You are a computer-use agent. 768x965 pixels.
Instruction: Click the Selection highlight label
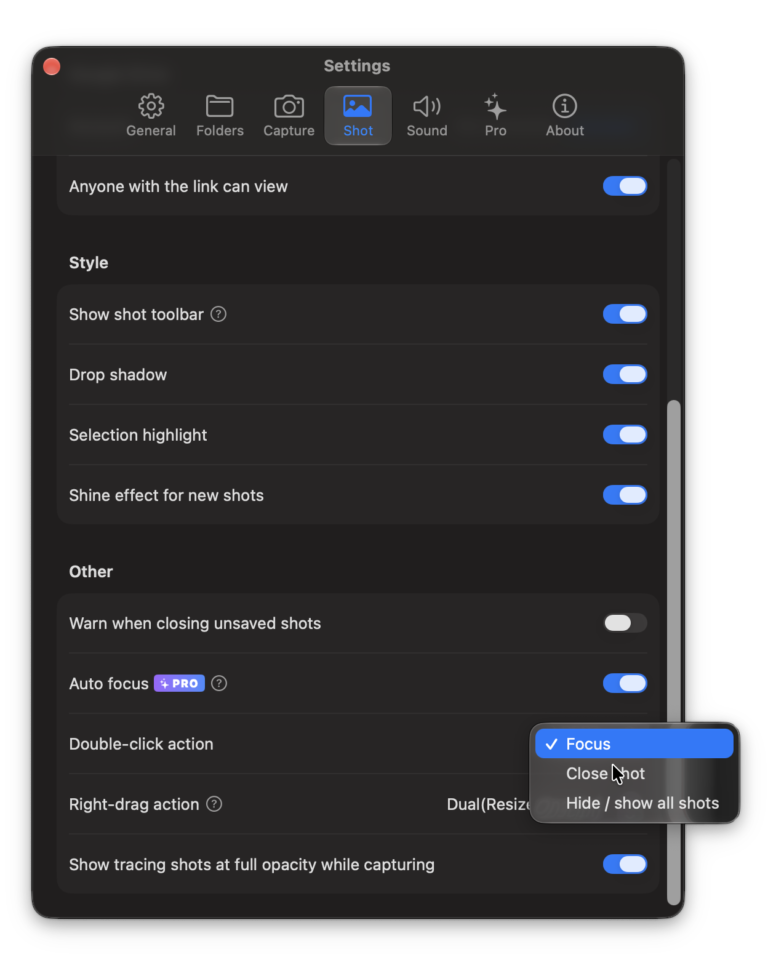[138, 435]
